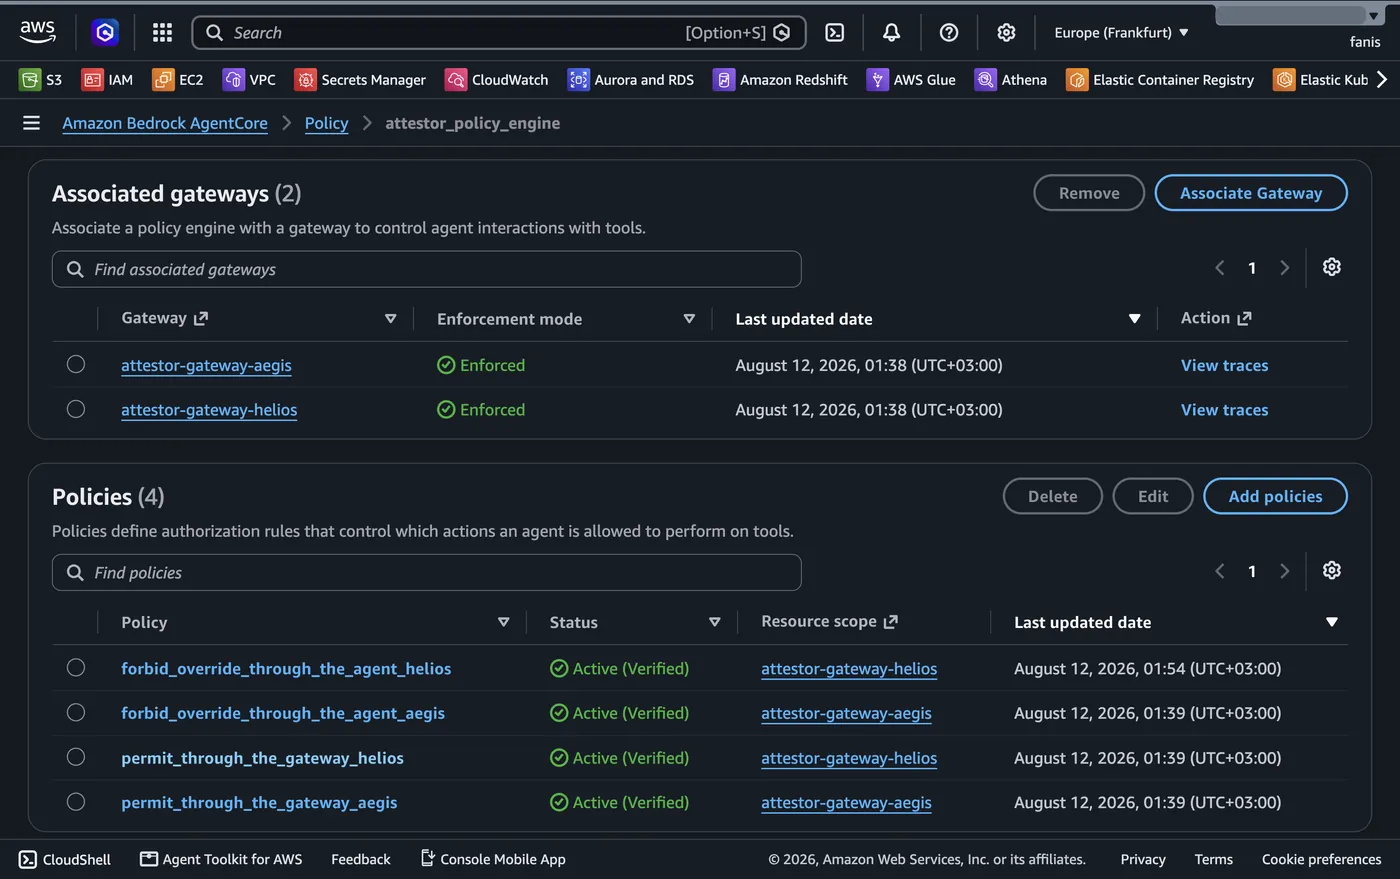The height and width of the screenshot is (879, 1400).
Task: View traces for attestor-gateway-aegis
Action: (1224, 365)
